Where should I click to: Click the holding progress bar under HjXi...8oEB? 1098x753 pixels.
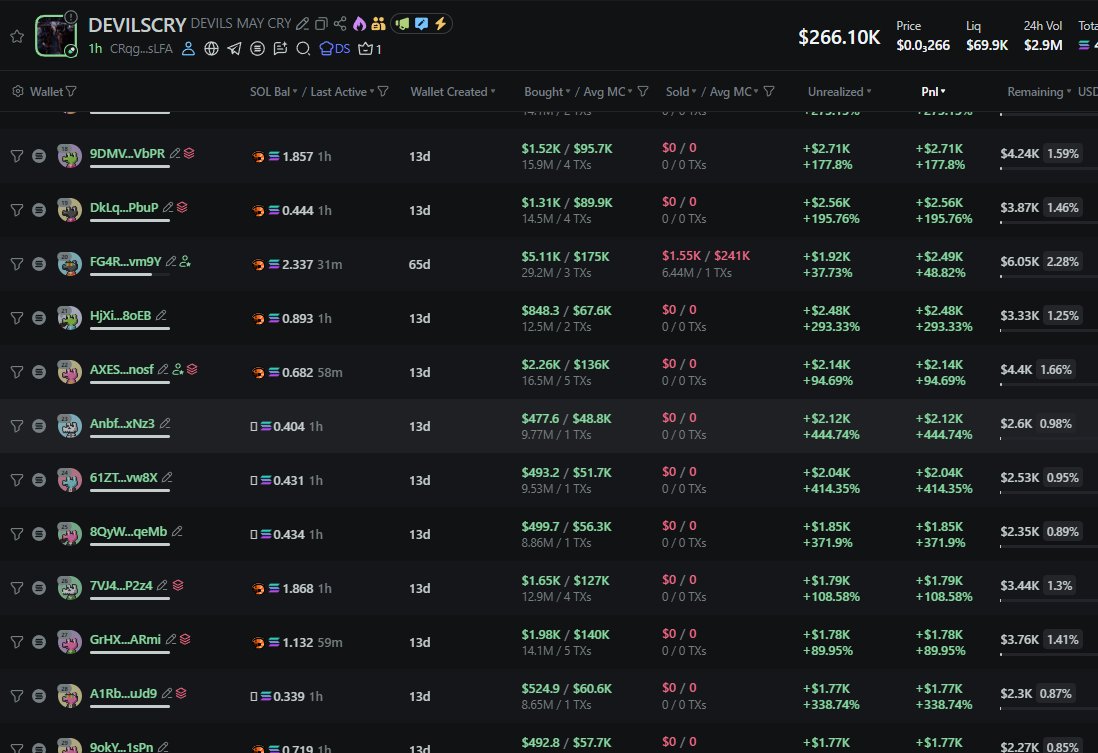tap(129, 328)
